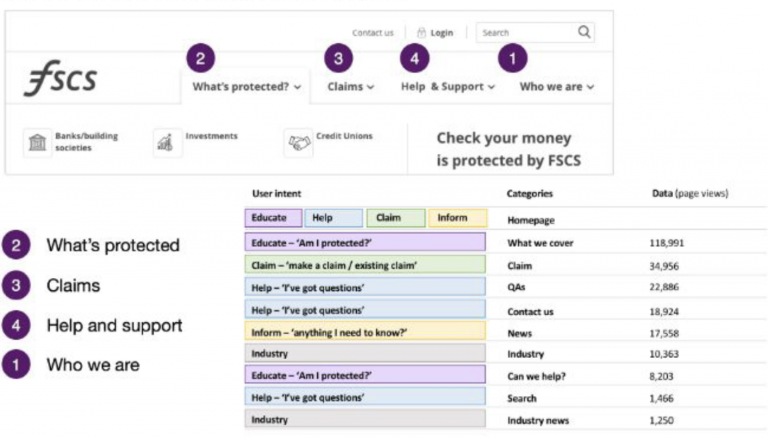Expand the What's protected? chevron
Image resolution: width=768 pixels, height=439 pixels.
point(297,87)
